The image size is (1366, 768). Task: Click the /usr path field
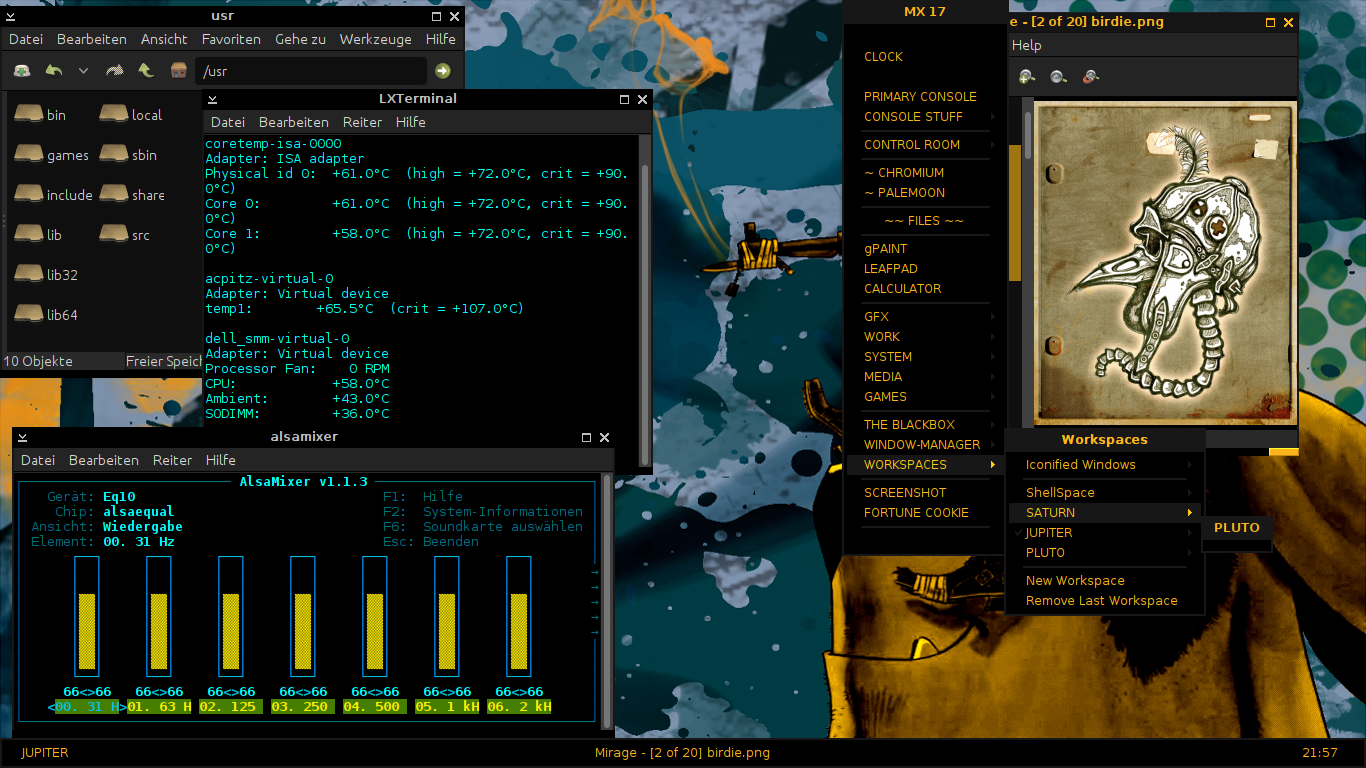(311, 71)
